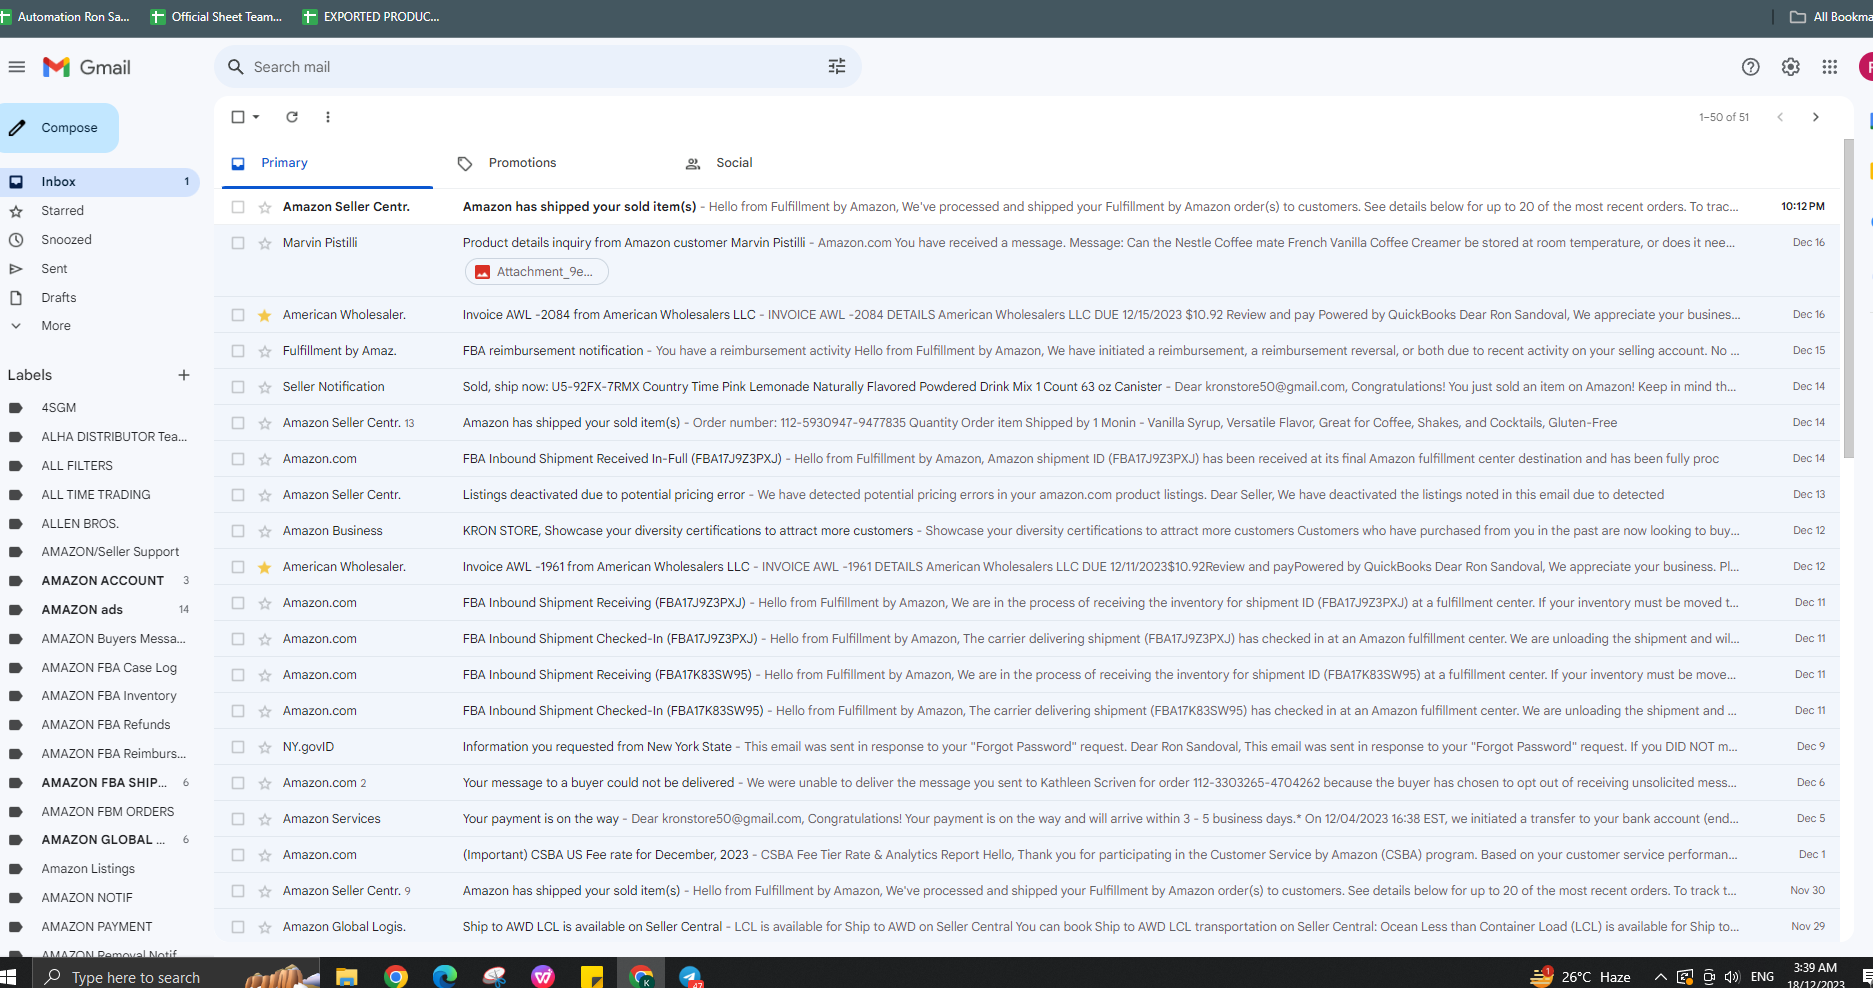Image resolution: width=1873 pixels, height=988 pixels.
Task: Open the Drafts folder
Action: 100,298
